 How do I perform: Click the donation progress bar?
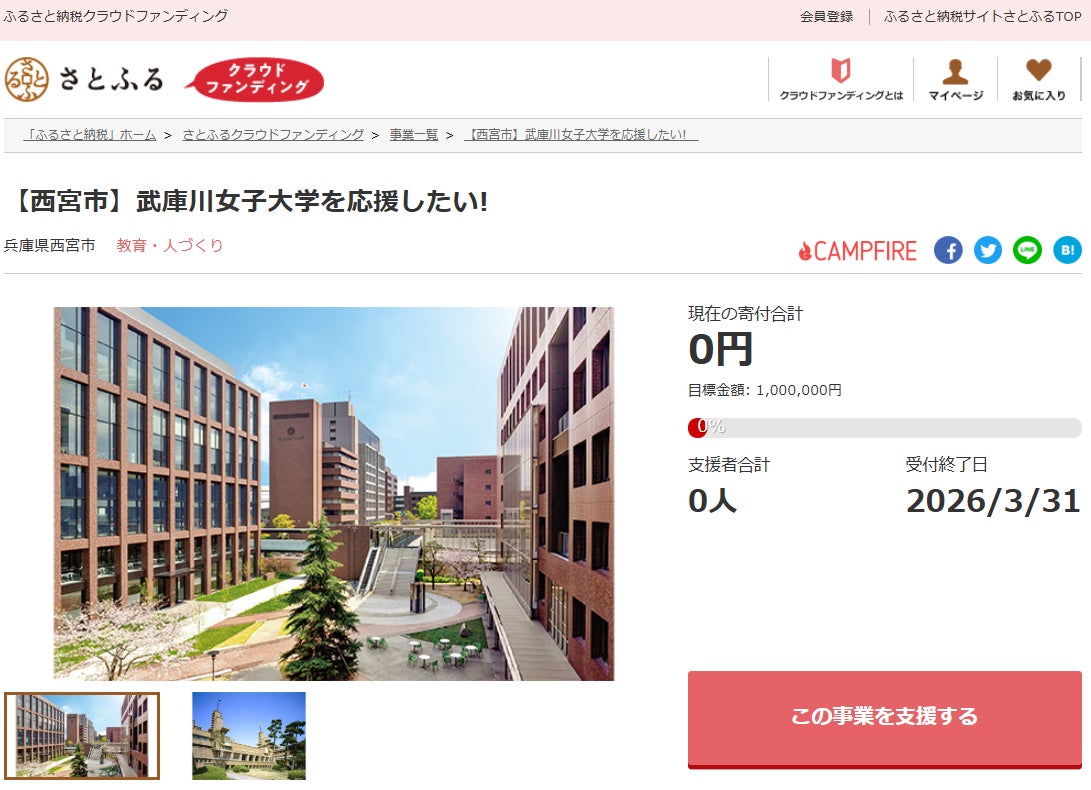point(884,427)
